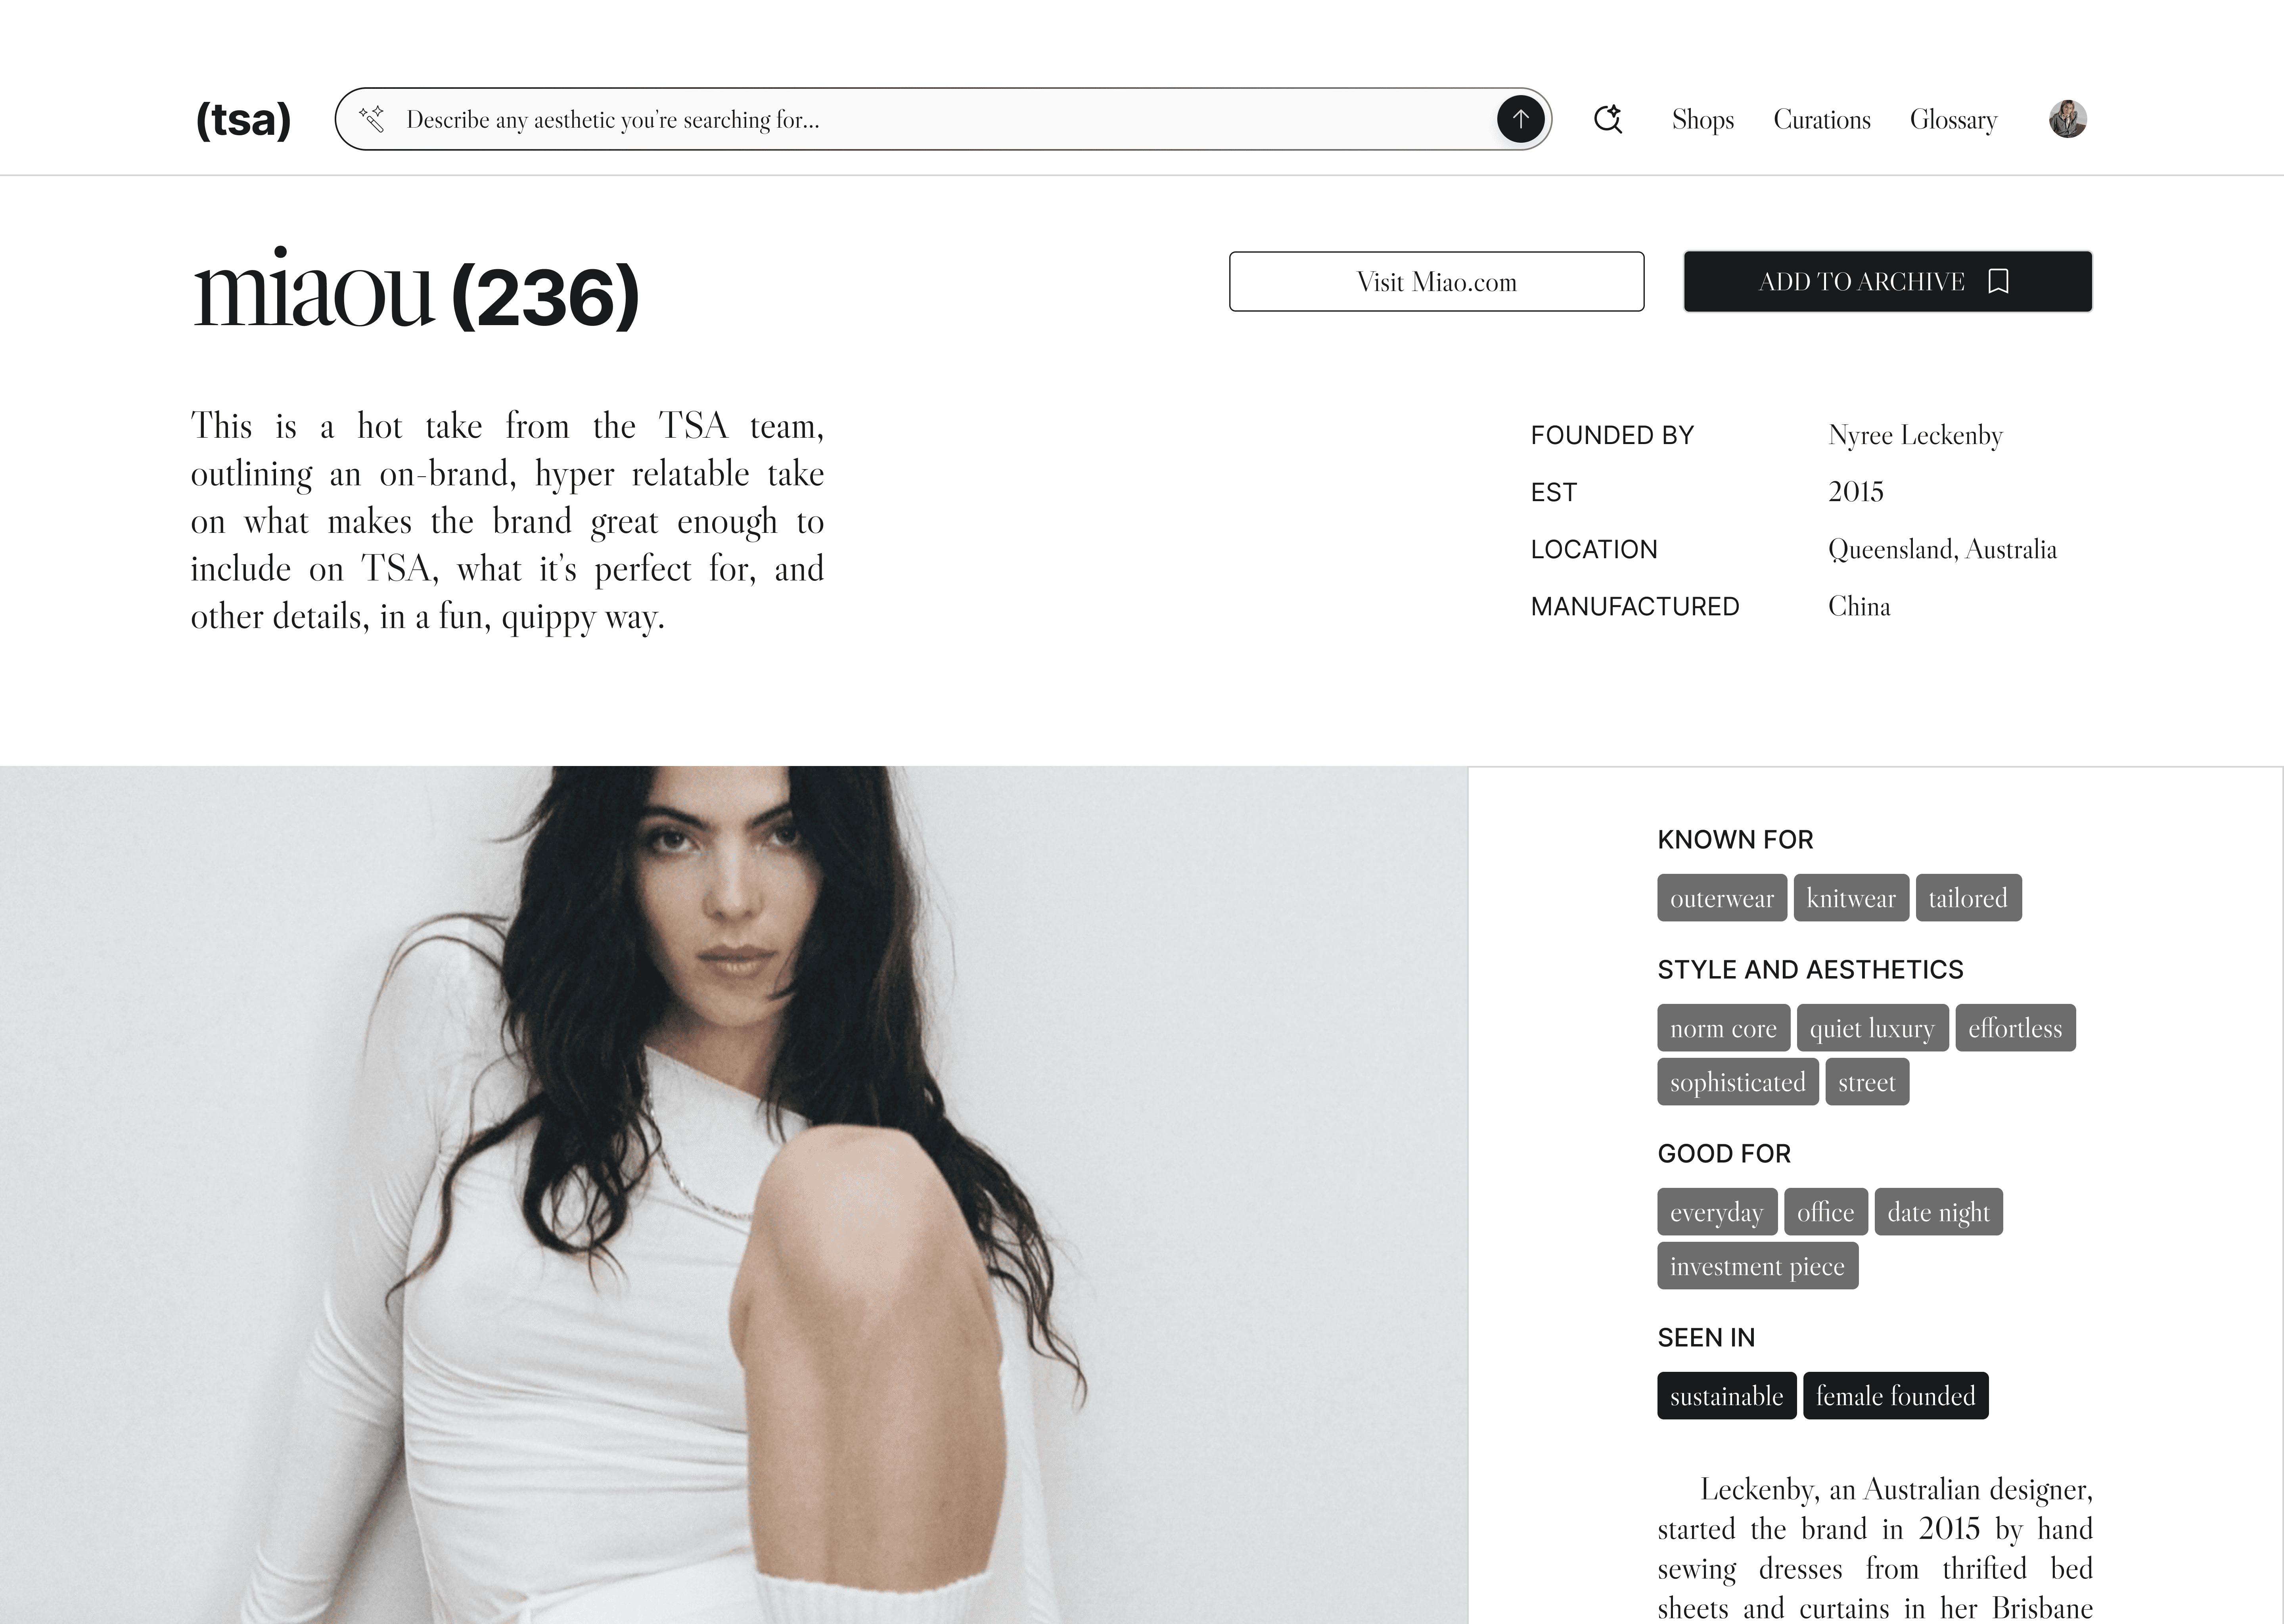Open the Glossary link
The width and height of the screenshot is (2284, 1624).
(1953, 120)
